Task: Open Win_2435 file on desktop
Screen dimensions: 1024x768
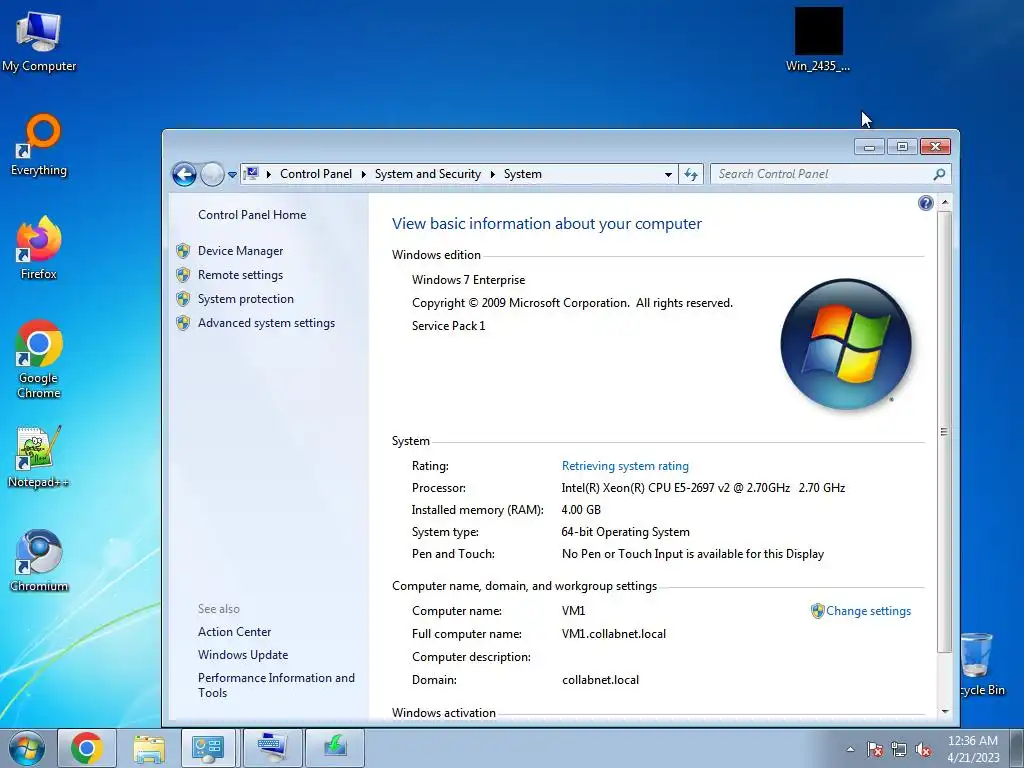Action: coord(818,39)
